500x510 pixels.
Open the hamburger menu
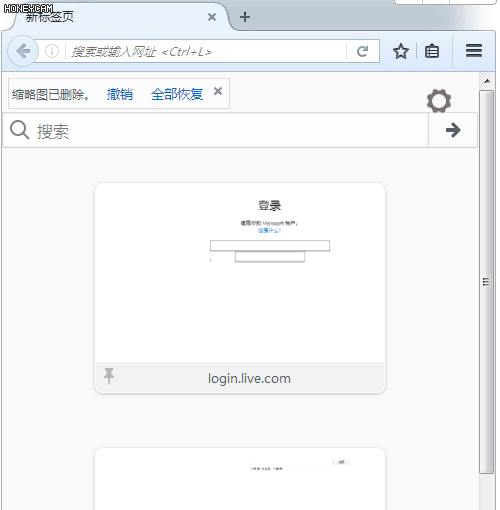474,51
